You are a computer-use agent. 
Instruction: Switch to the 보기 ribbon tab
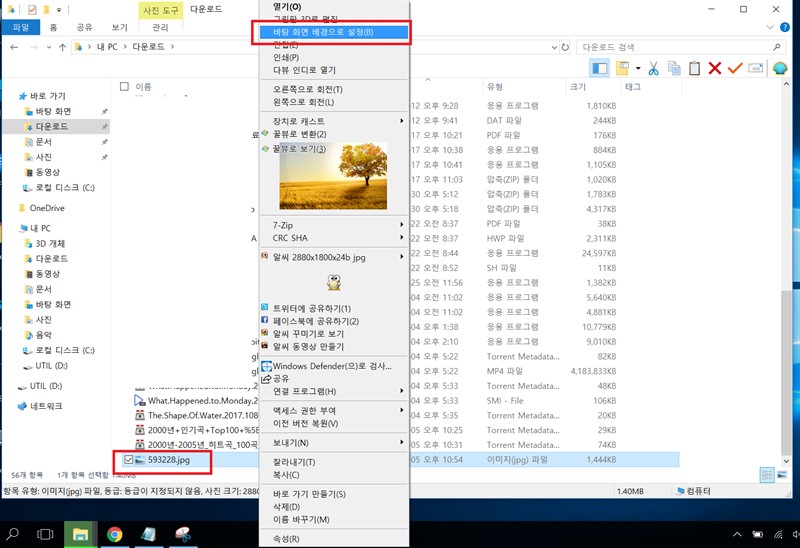[119, 27]
